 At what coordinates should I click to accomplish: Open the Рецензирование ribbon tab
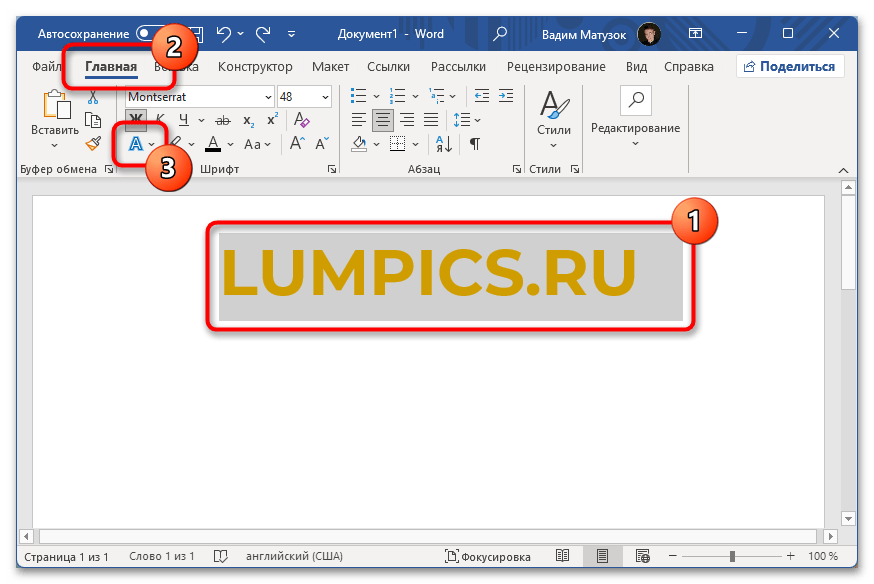555,67
